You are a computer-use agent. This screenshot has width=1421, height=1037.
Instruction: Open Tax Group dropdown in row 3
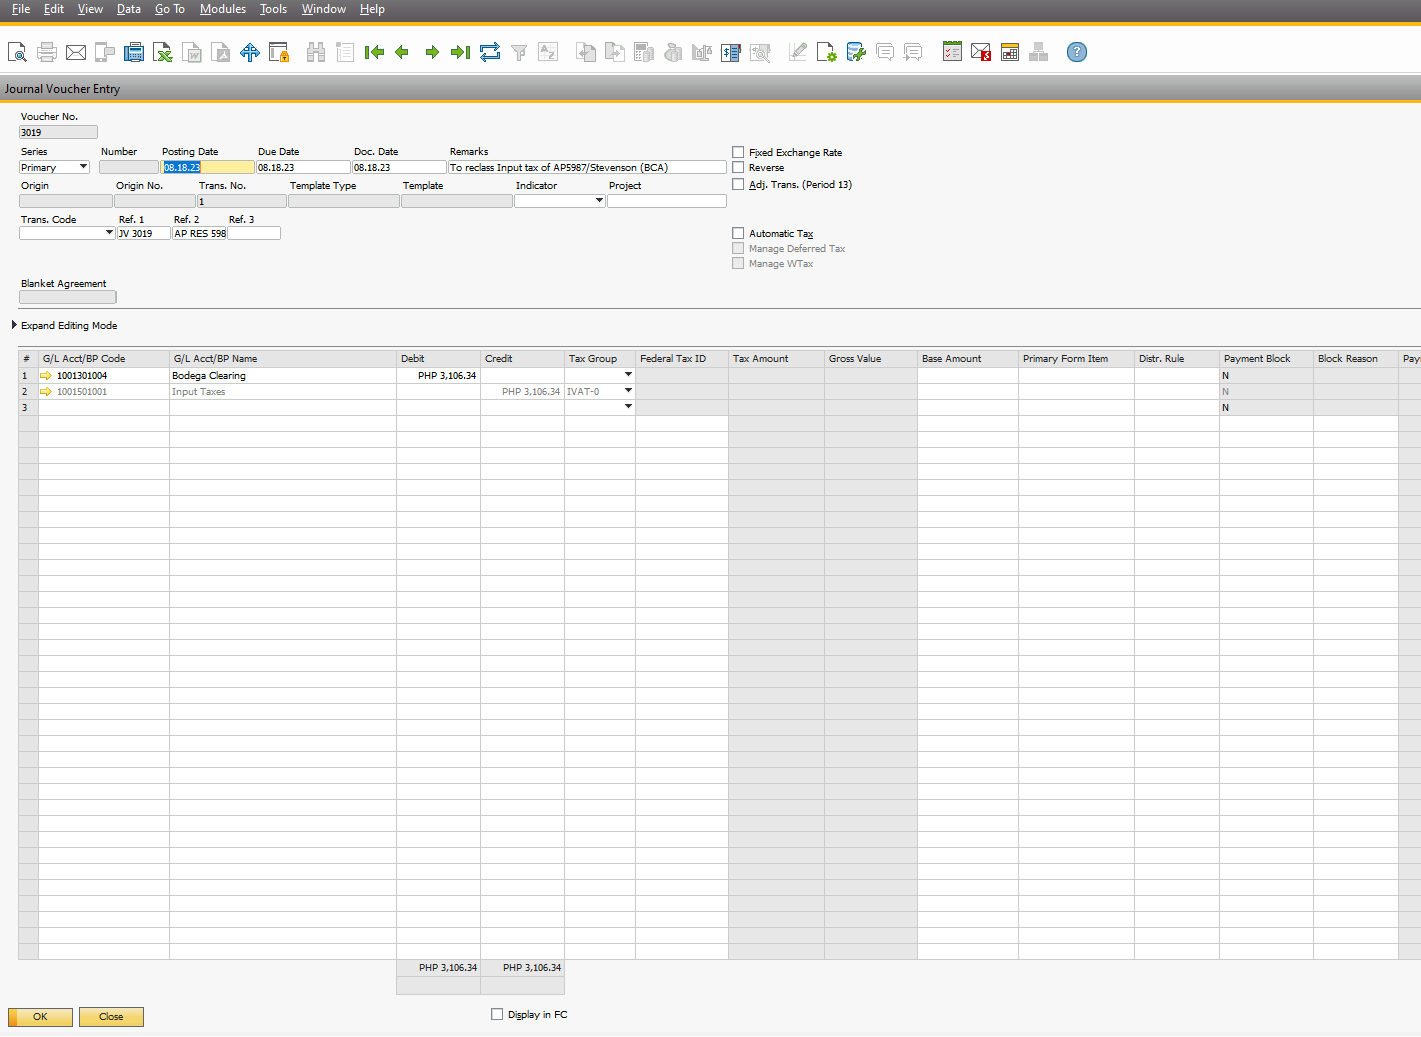point(628,407)
